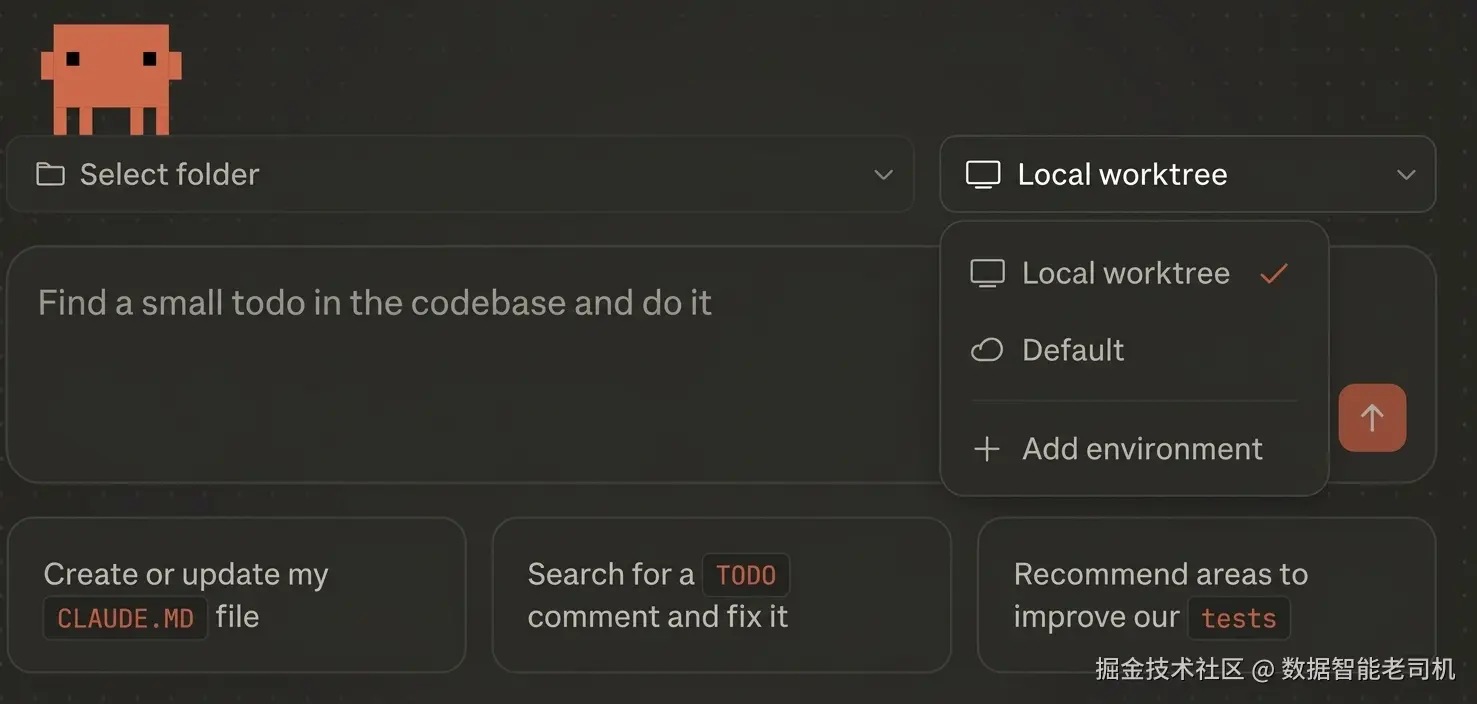Collapse the Local worktree environment chevron
The width and height of the screenshot is (1477, 704).
pos(1405,175)
